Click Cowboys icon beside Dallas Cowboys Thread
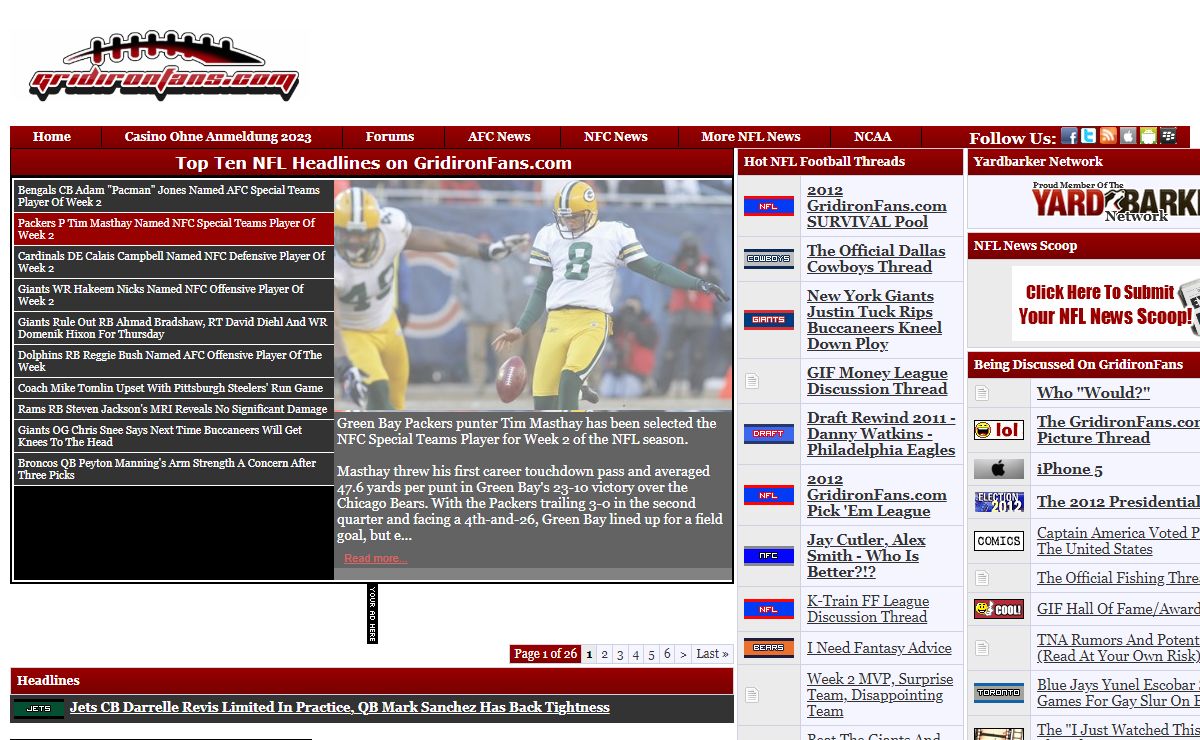 click(x=769, y=259)
